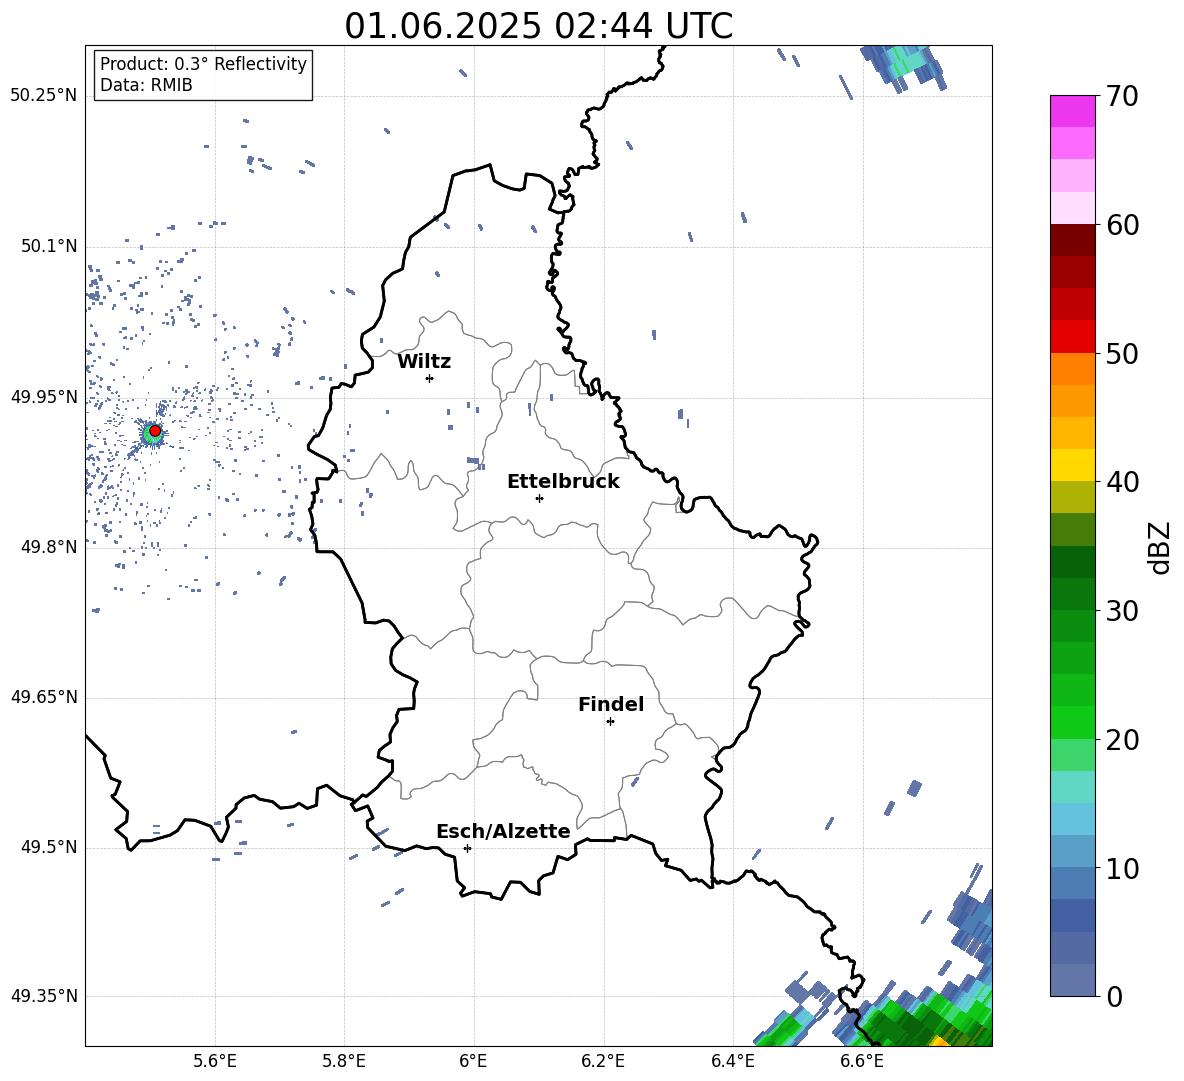Click the 49.5°N latitude label

click(x=49, y=847)
